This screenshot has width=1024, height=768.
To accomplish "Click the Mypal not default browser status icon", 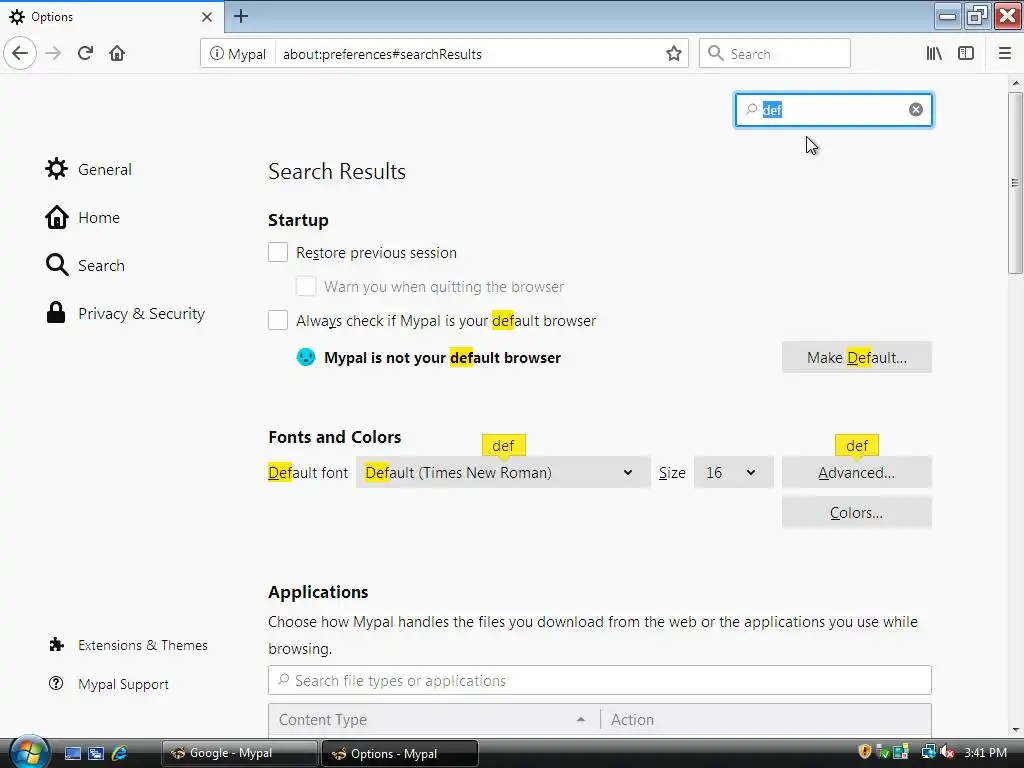I will coord(306,357).
